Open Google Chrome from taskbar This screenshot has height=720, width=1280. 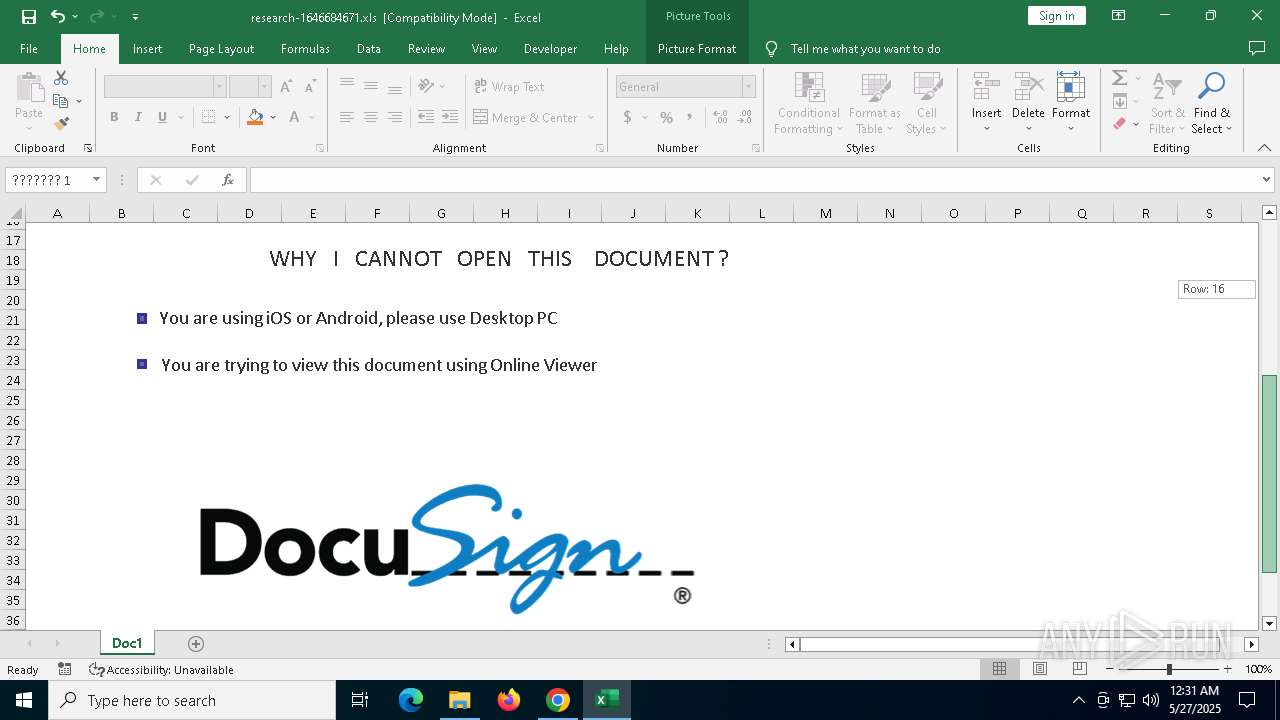coord(558,700)
